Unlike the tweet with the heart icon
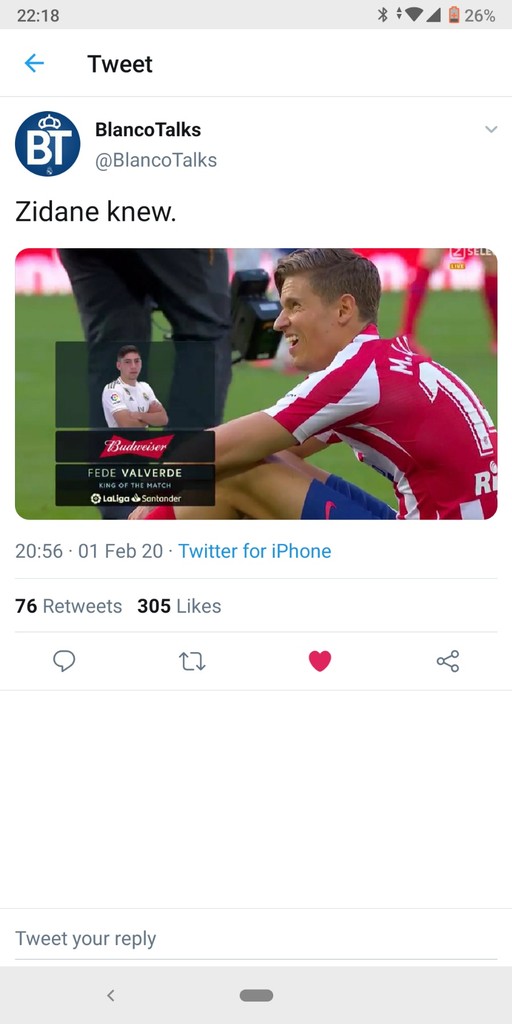Image resolution: width=512 pixels, height=1024 pixels. pos(320,661)
